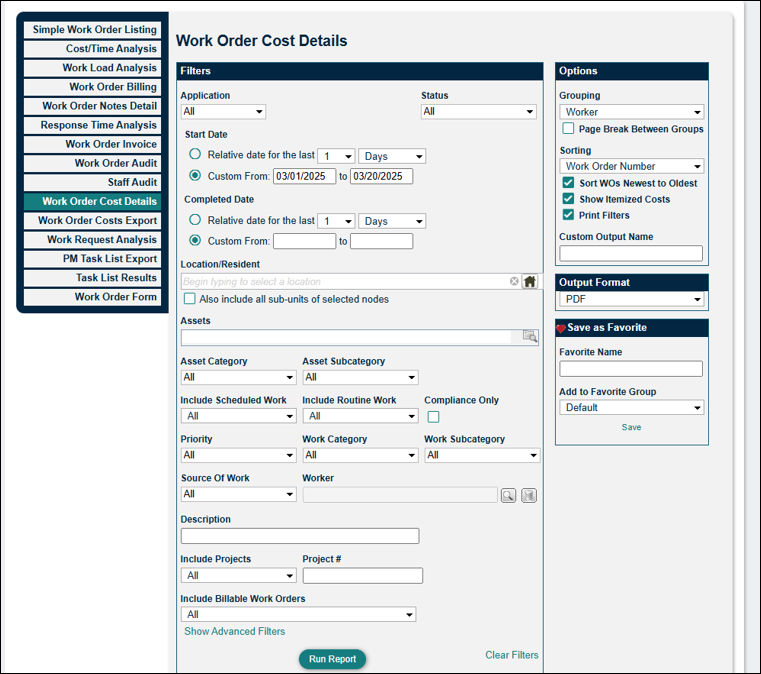
Task: Click the Completed Date Custom From field
Action: [304, 241]
